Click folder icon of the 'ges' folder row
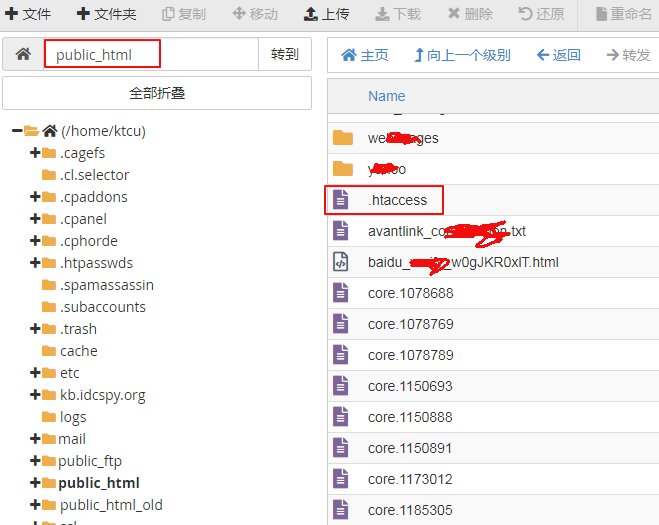Viewport: 659px width, 525px height. pyautogui.click(x=343, y=137)
